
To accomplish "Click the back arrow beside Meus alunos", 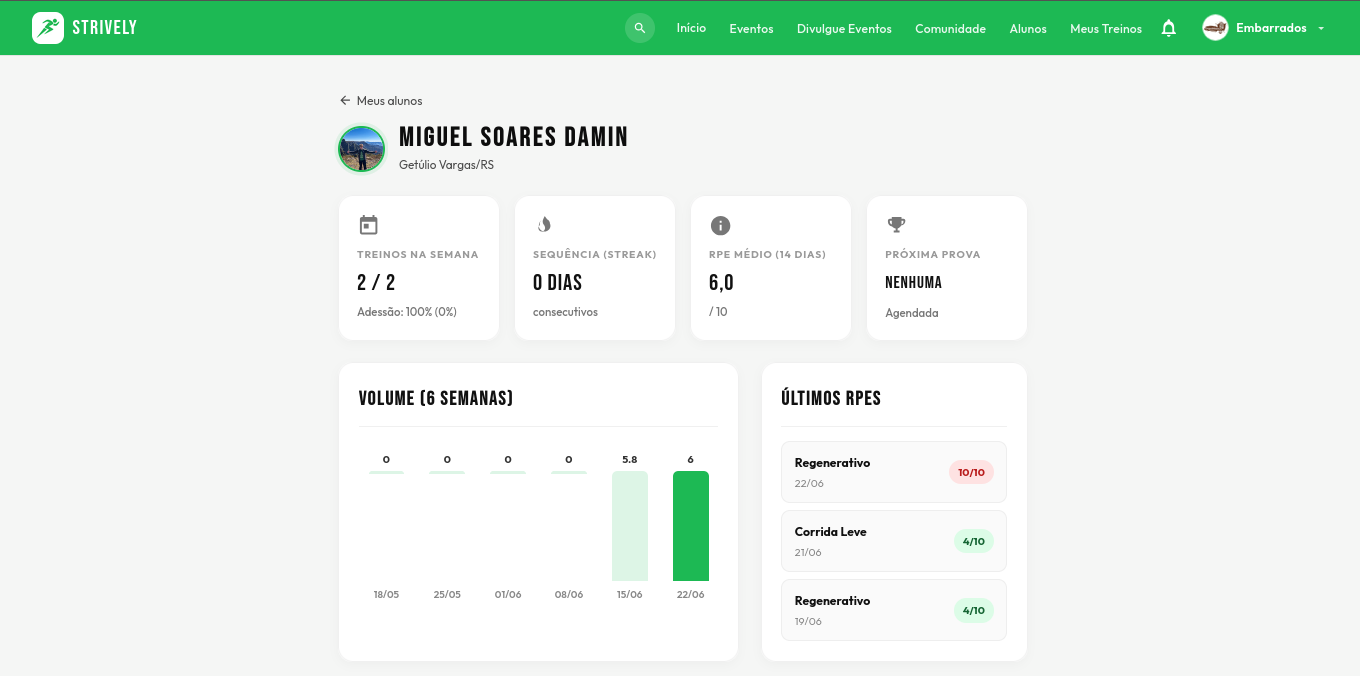I will coord(345,100).
